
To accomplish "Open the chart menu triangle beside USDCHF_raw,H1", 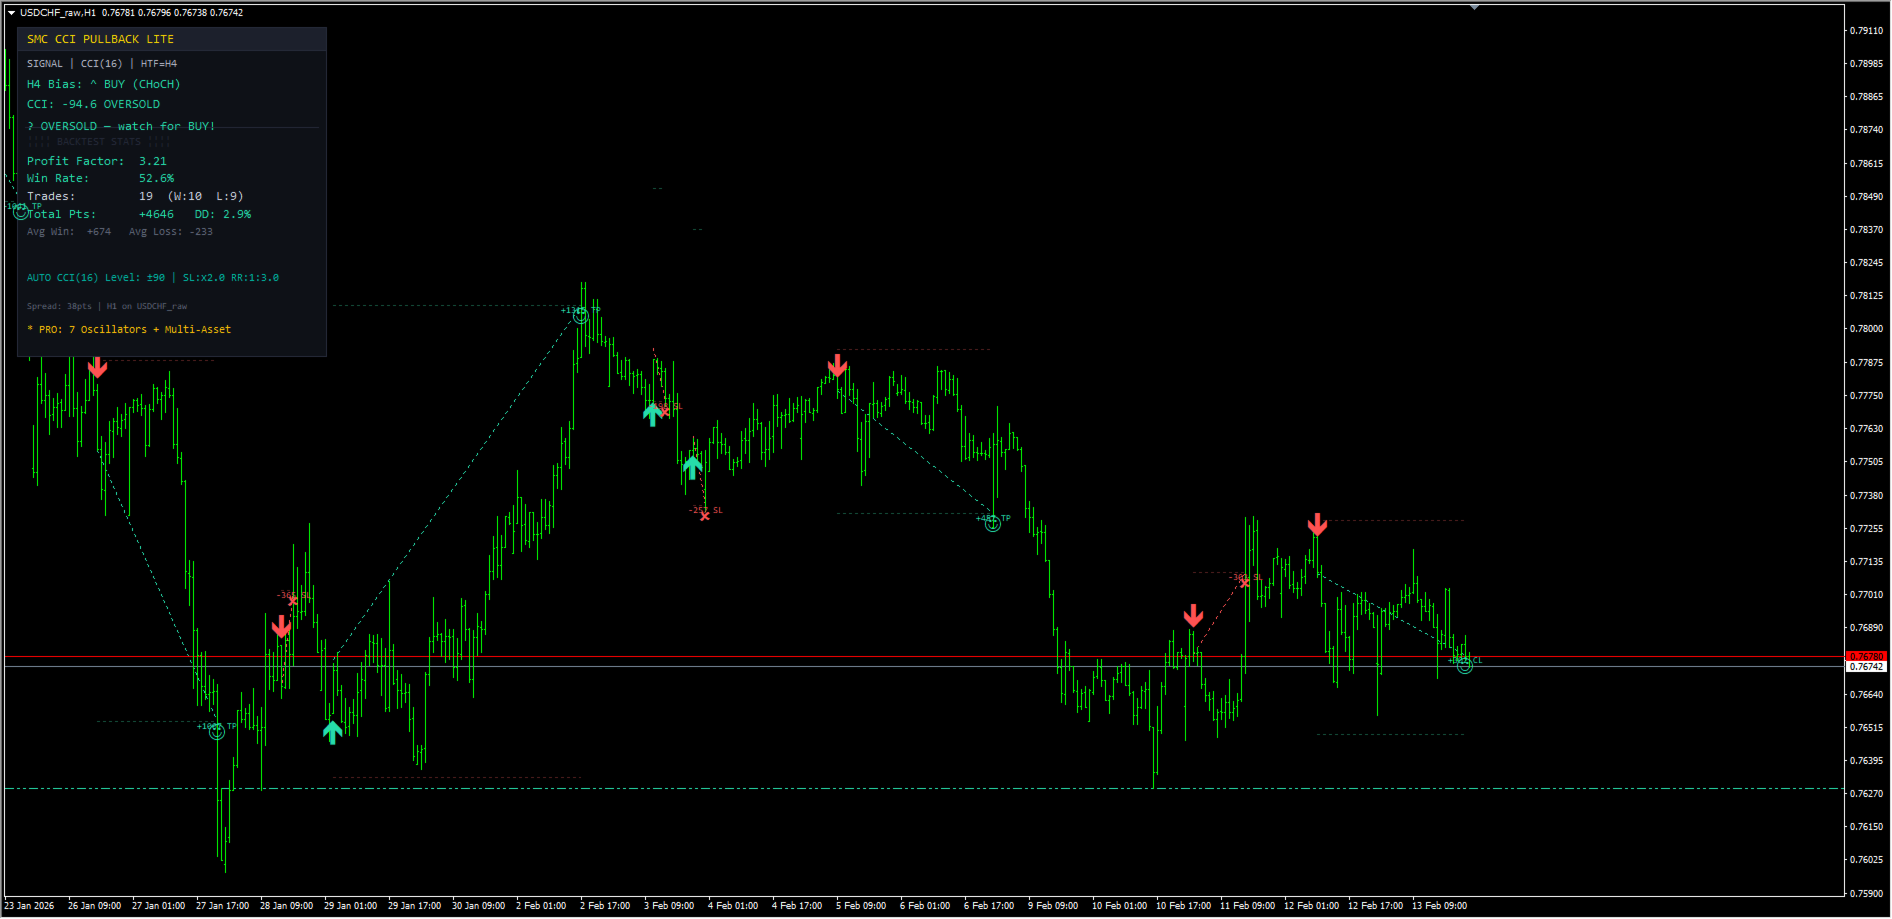I will (11, 13).
